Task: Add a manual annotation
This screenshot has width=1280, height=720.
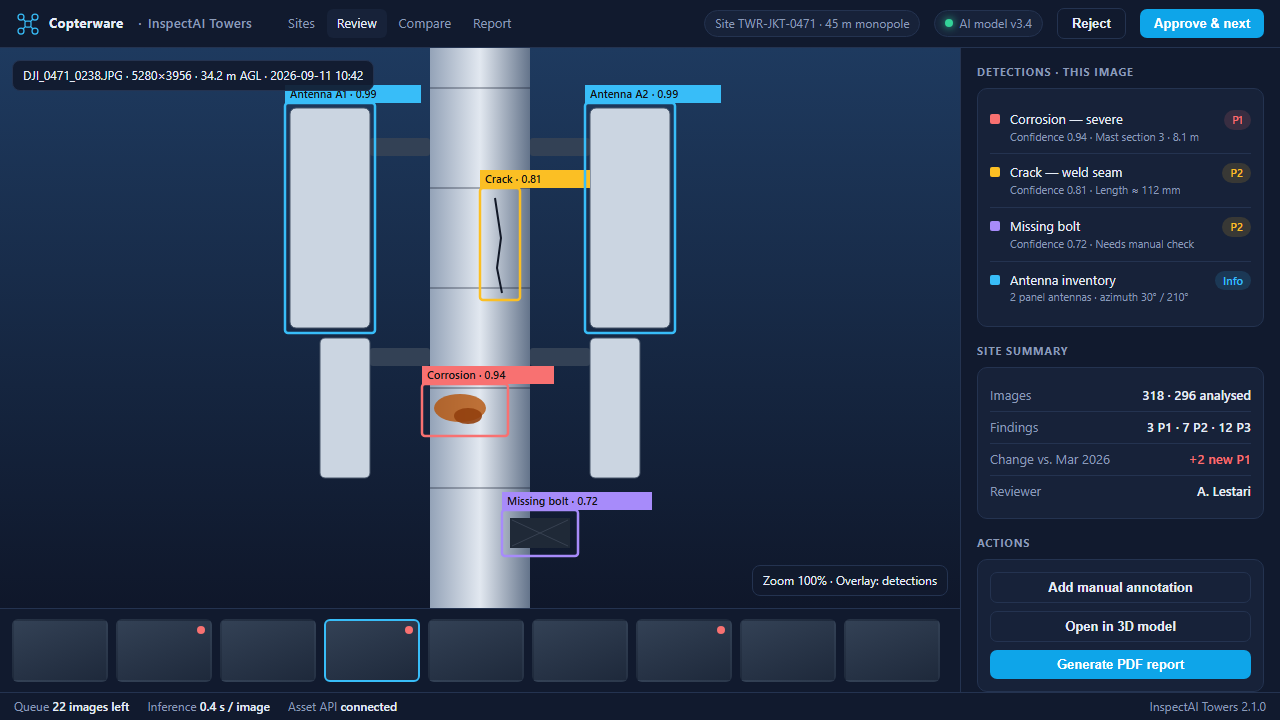Action: point(1120,587)
